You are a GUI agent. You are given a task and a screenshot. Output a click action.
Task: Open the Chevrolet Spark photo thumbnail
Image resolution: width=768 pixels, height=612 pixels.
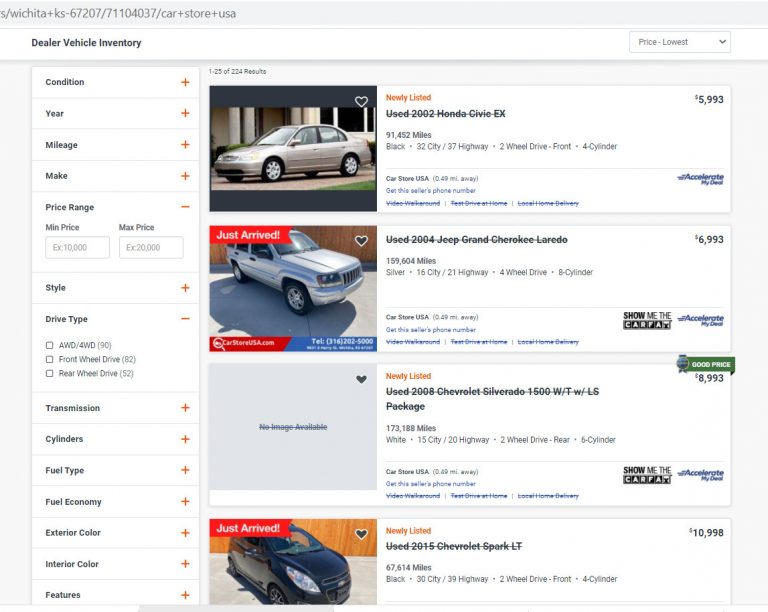click(x=293, y=562)
